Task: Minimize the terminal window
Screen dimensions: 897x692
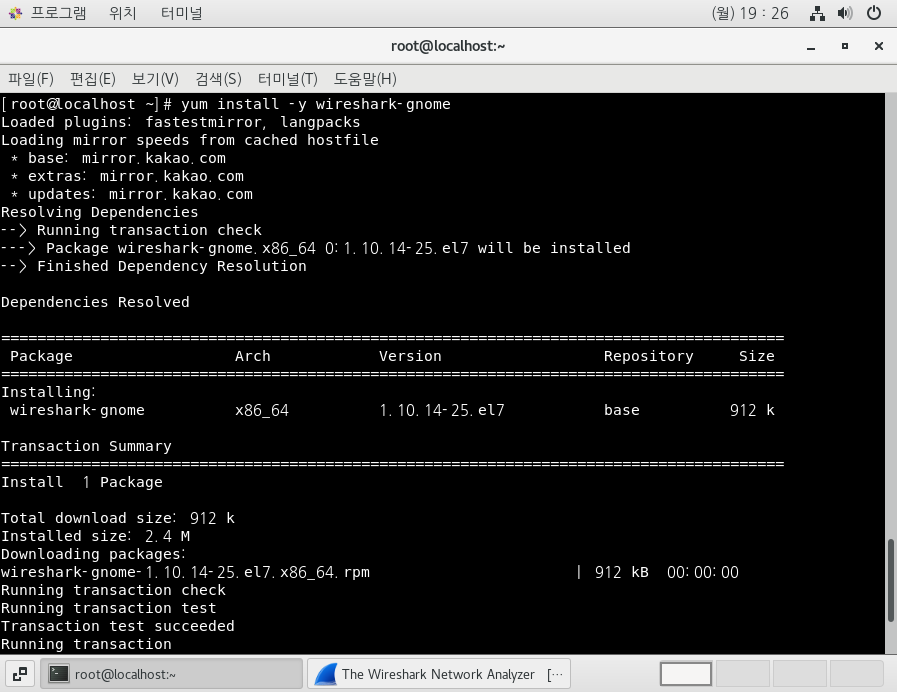Action: point(811,46)
